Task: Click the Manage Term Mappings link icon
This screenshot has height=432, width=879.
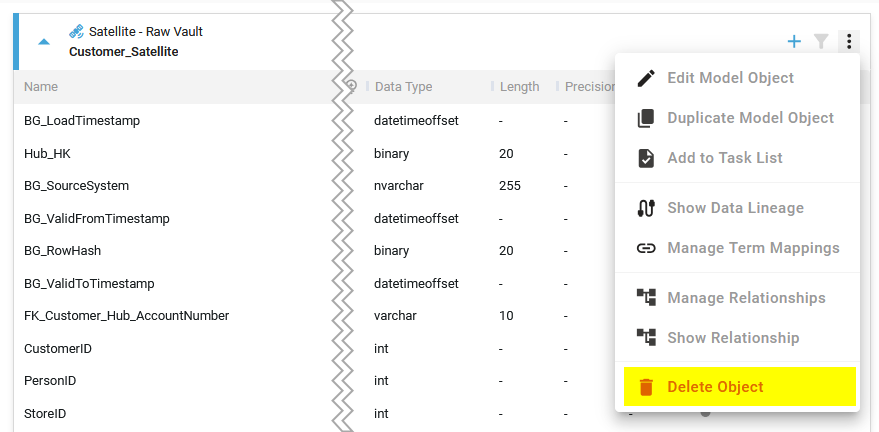Action: (646, 248)
